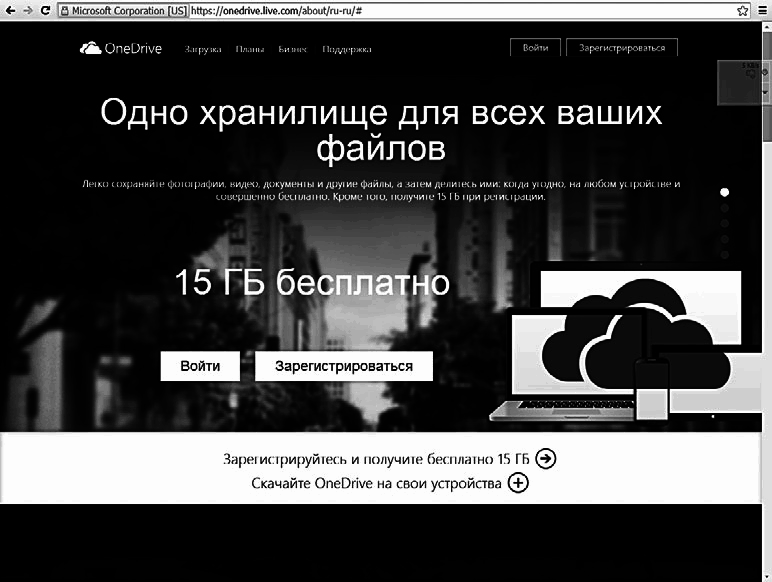Screen dimensions: 772x582
Task: Open the Загрузка navigation item
Action: coord(203,49)
